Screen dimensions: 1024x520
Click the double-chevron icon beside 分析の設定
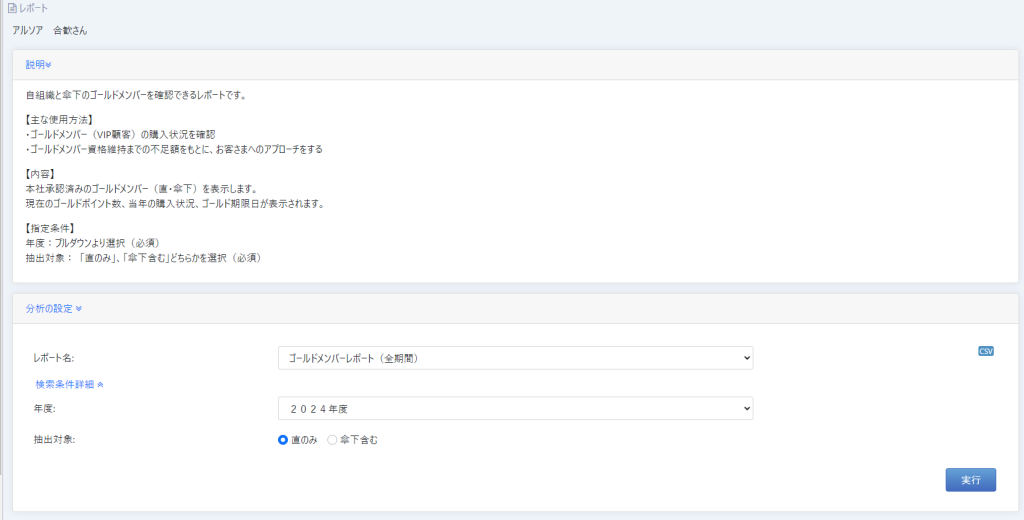point(78,309)
